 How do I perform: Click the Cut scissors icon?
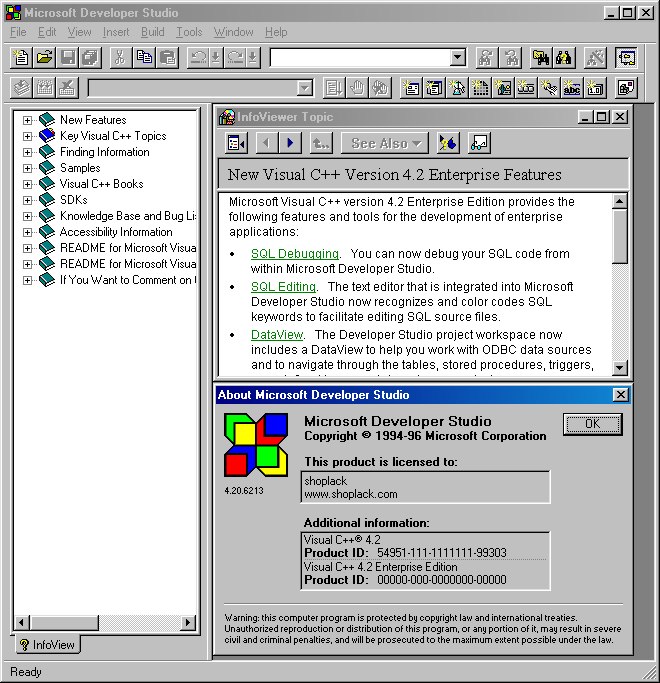(120, 57)
